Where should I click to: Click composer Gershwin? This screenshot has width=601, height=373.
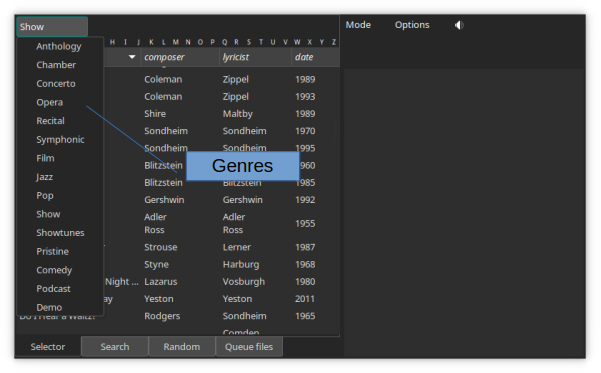click(x=164, y=200)
